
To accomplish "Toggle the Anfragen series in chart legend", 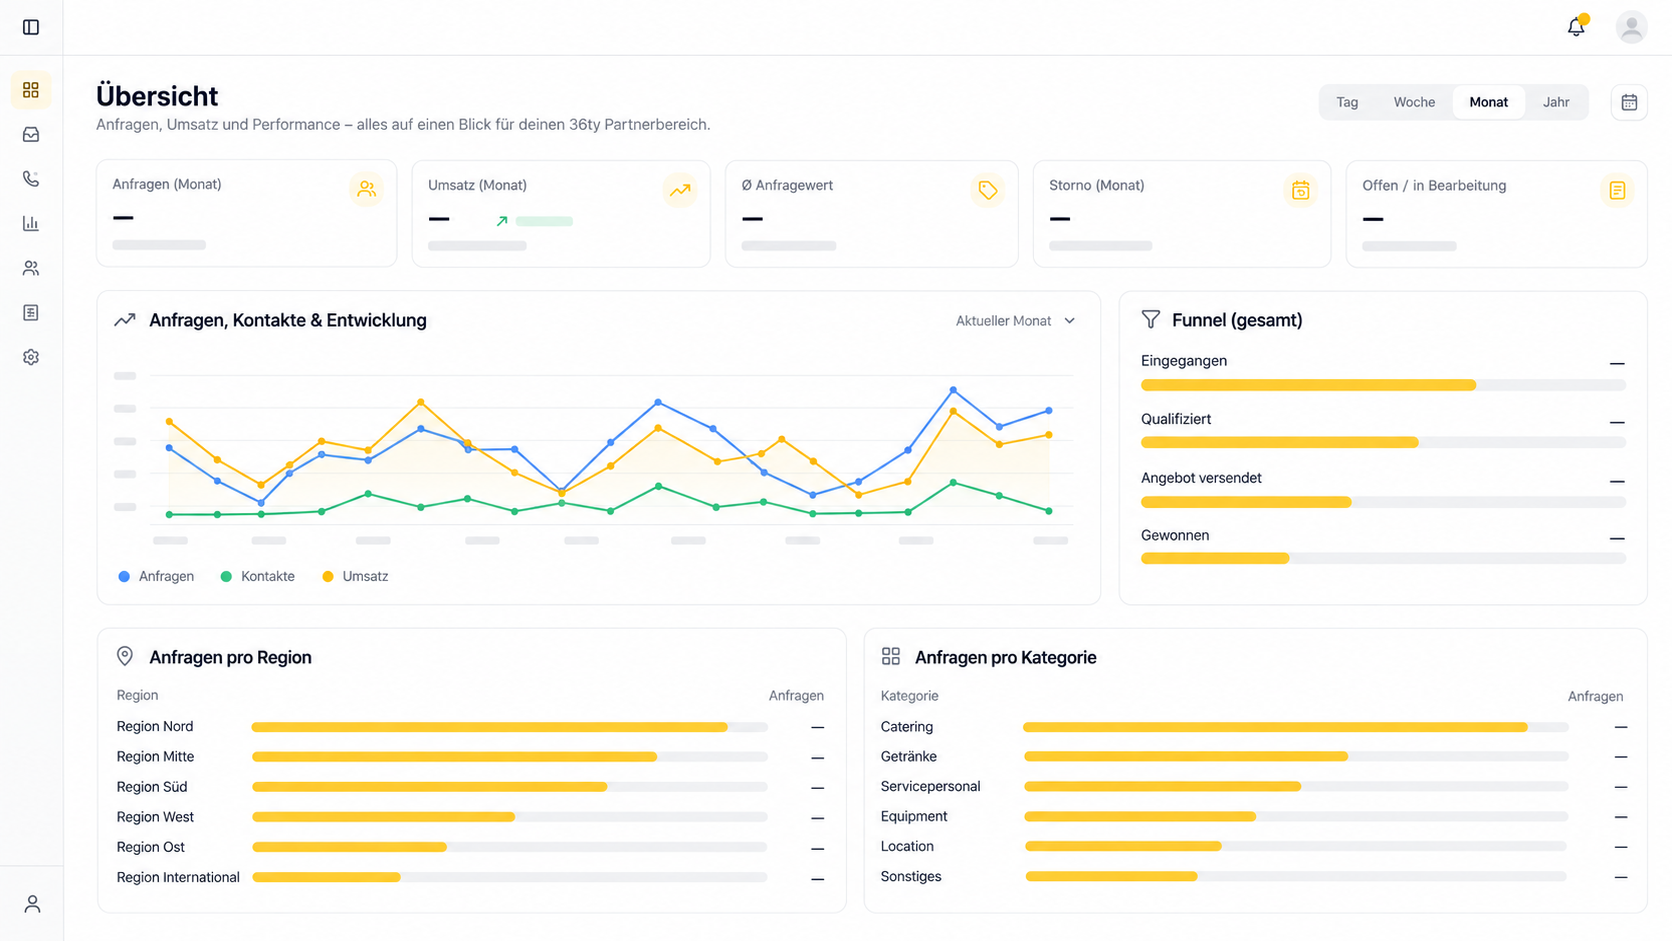I will click(156, 576).
